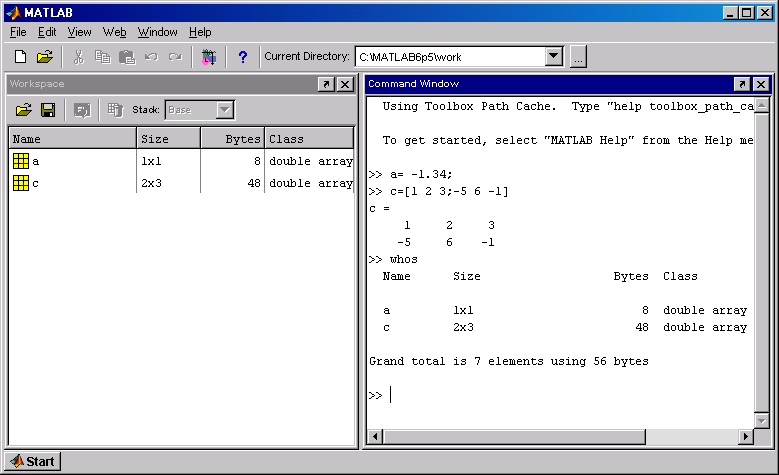Click the 'c=[1 2 3;-5 6 -1]' command line

[x=439, y=191]
